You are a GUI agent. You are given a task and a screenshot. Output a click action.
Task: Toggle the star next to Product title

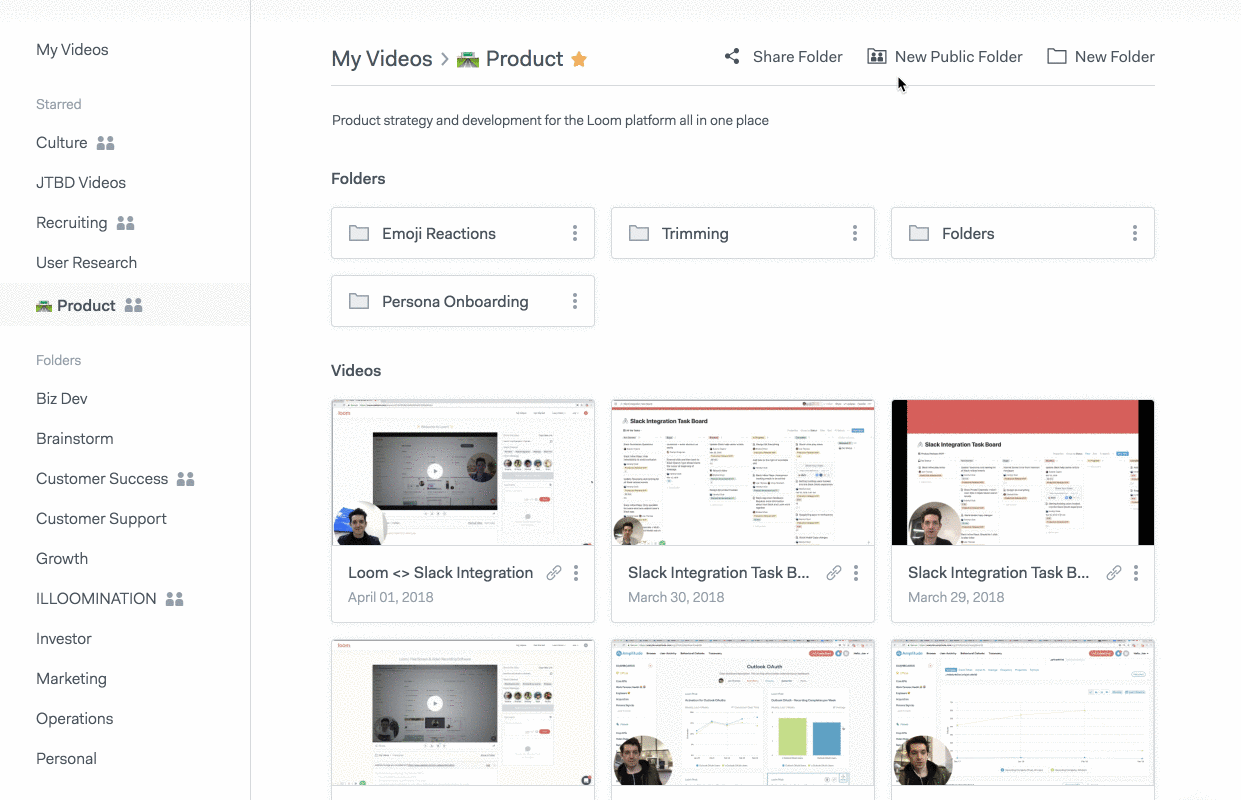(579, 60)
